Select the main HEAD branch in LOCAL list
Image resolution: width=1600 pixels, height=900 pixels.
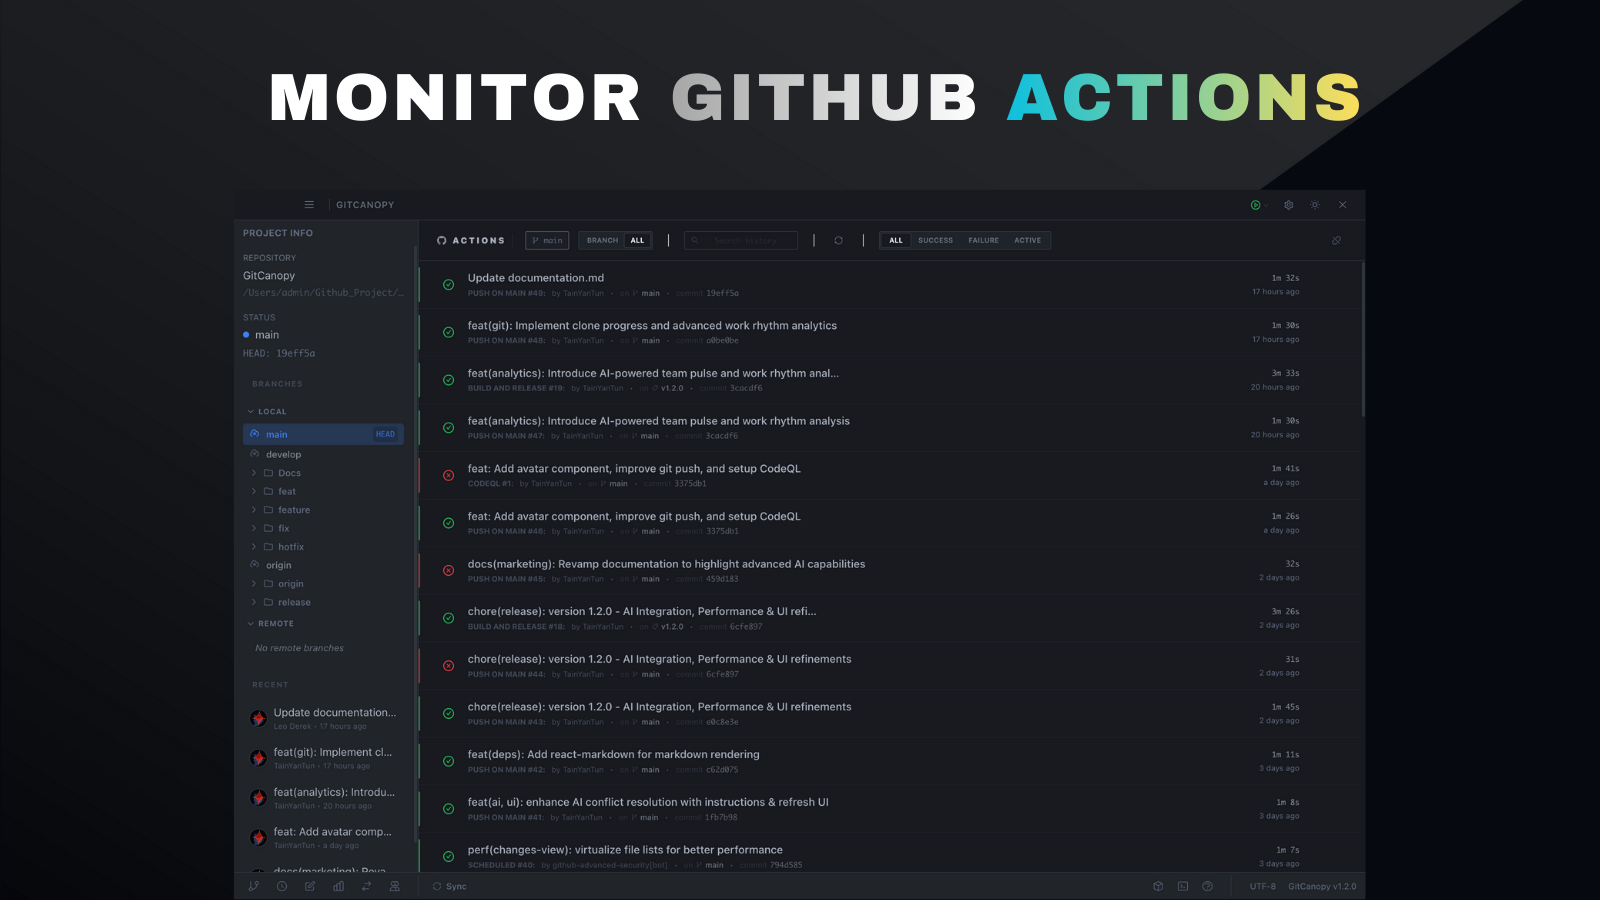323,434
